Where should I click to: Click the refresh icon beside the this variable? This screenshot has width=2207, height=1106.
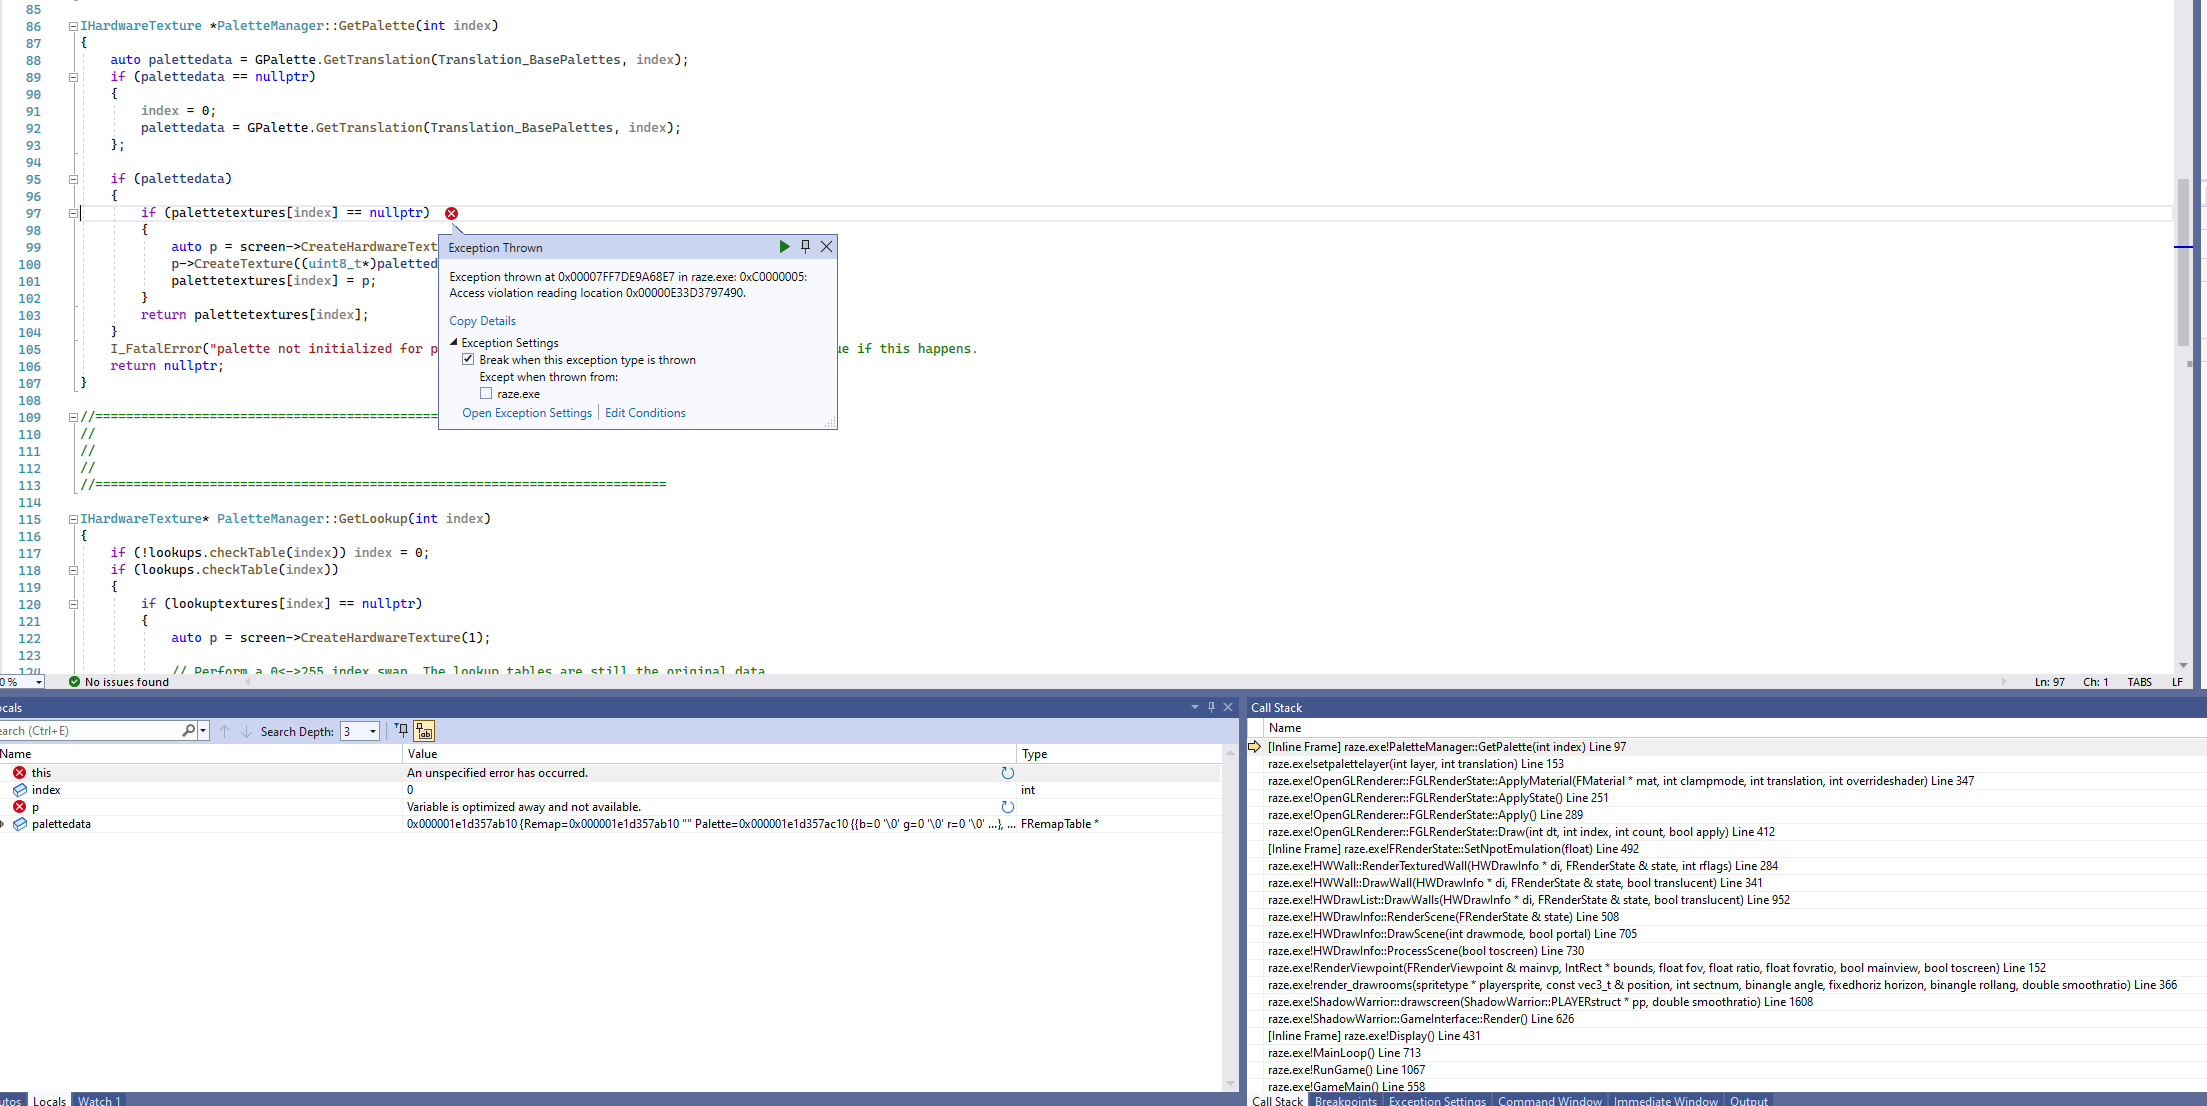pos(1007,772)
